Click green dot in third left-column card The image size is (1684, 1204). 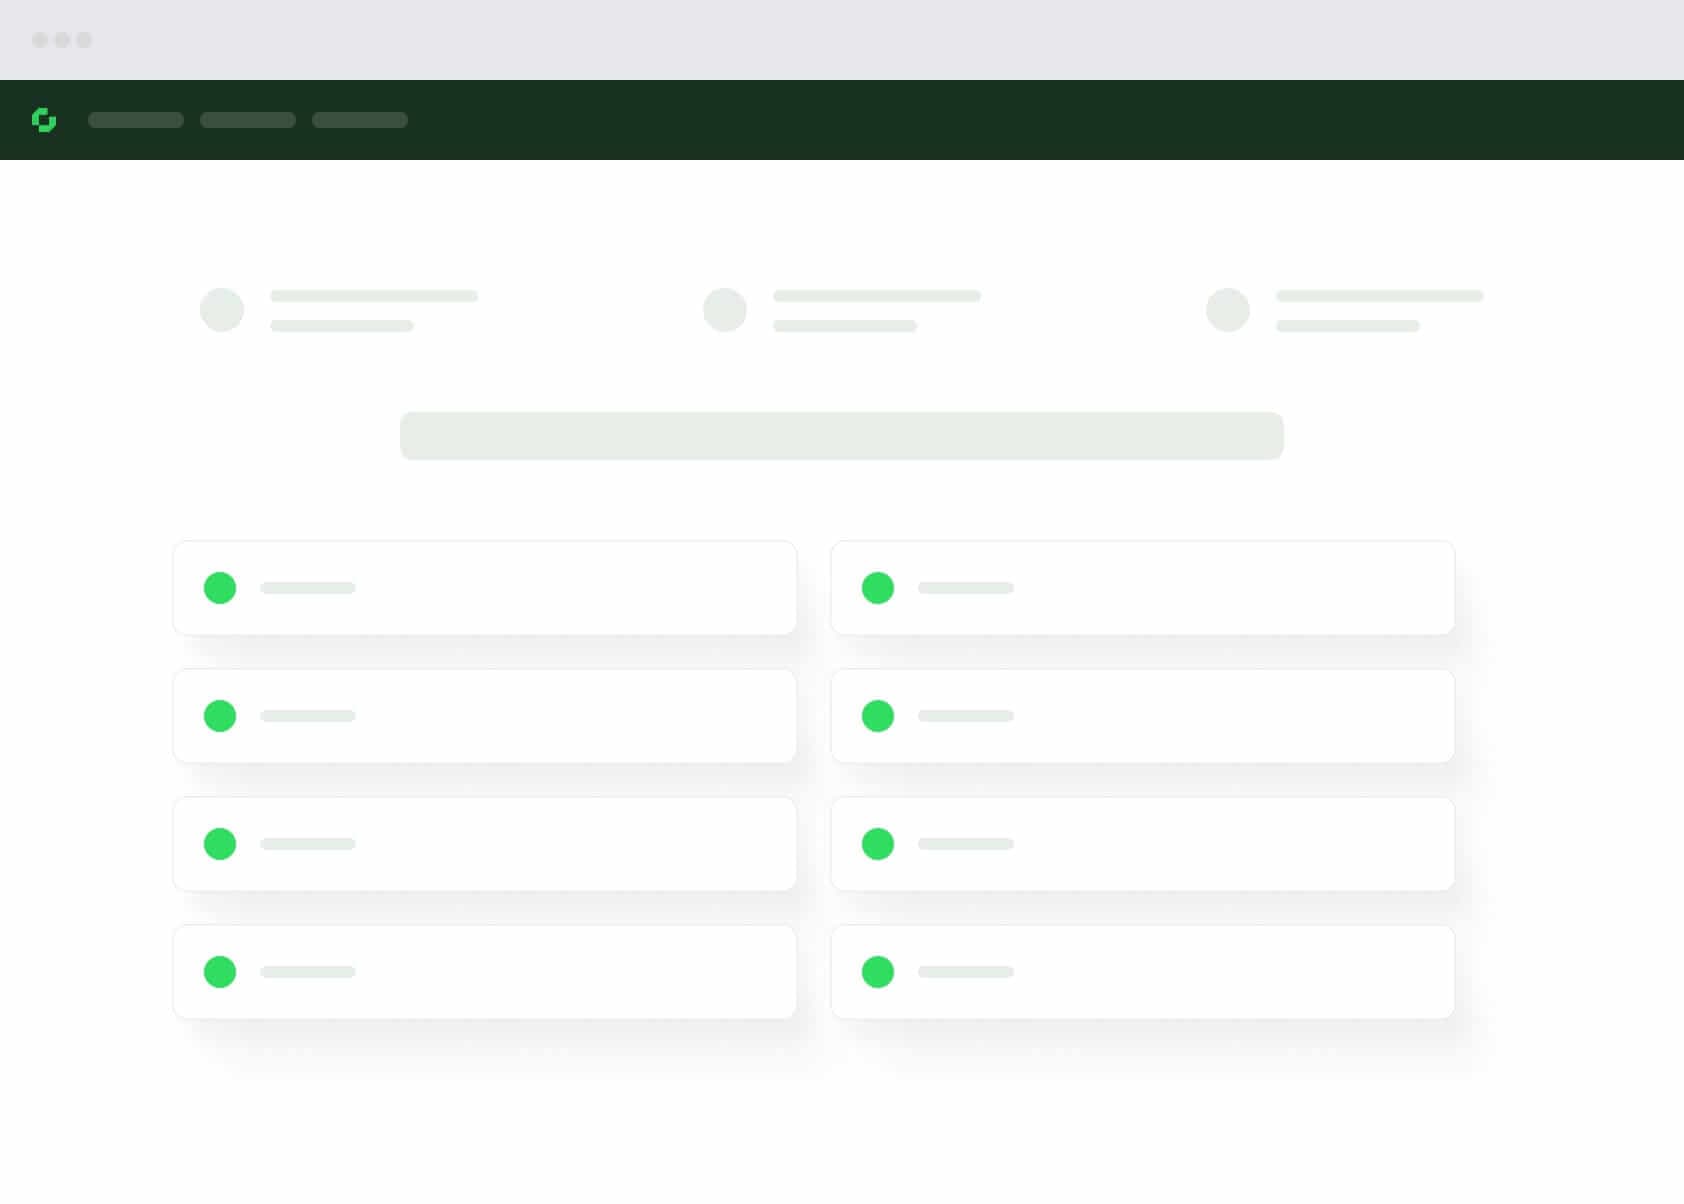pyautogui.click(x=220, y=844)
